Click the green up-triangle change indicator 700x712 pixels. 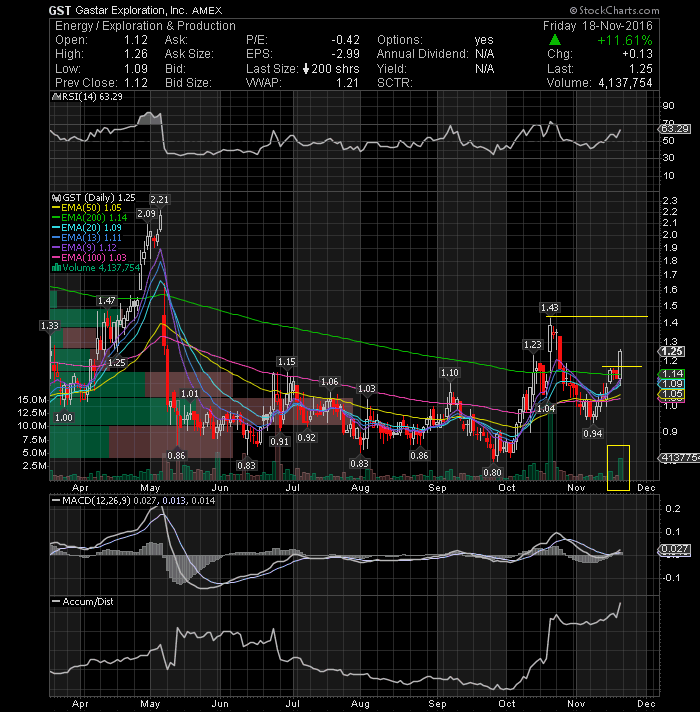[555, 40]
